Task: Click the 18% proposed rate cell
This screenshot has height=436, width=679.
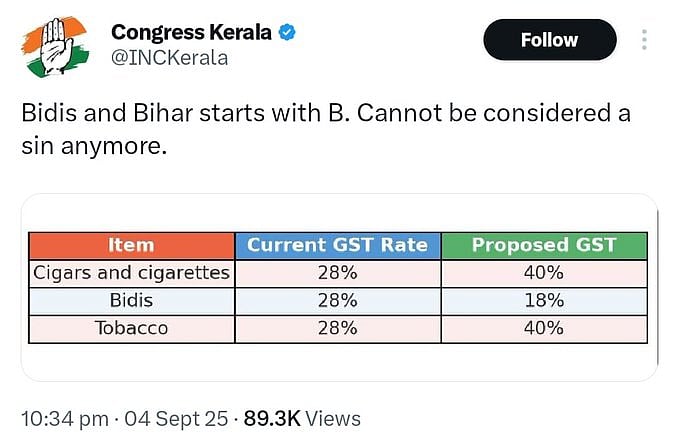Action: tap(544, 301)
